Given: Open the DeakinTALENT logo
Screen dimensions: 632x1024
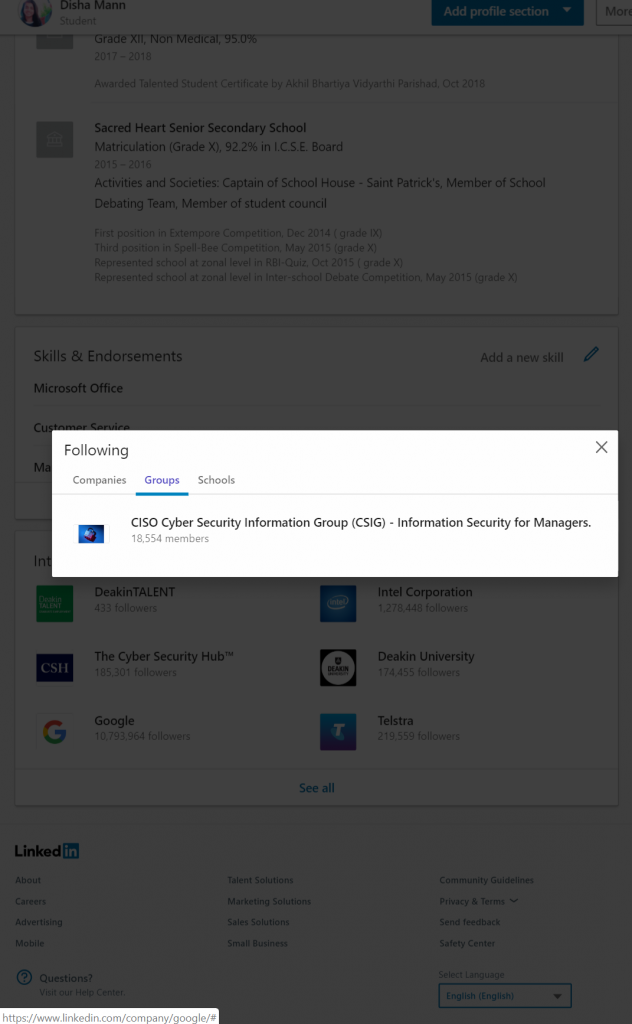Looking at the screenshot, I should click(x=55, y=603).
